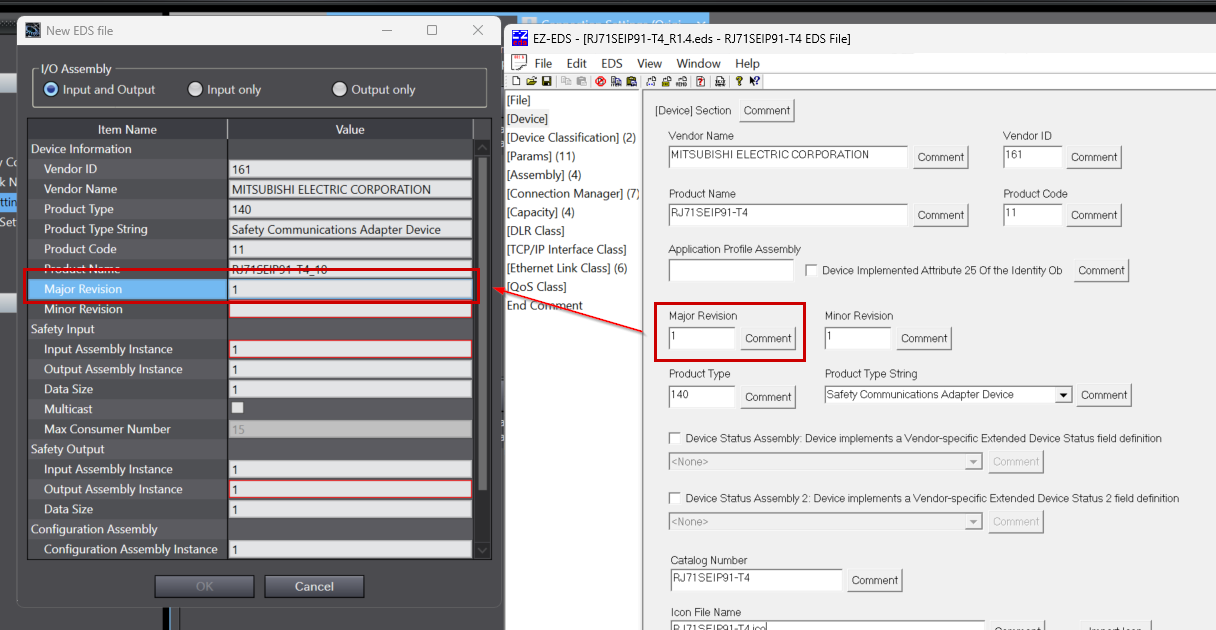Click the empty Minor Revision value field in dialog
The height and width of the screenshot is (630, 1216).
[350, 309]
